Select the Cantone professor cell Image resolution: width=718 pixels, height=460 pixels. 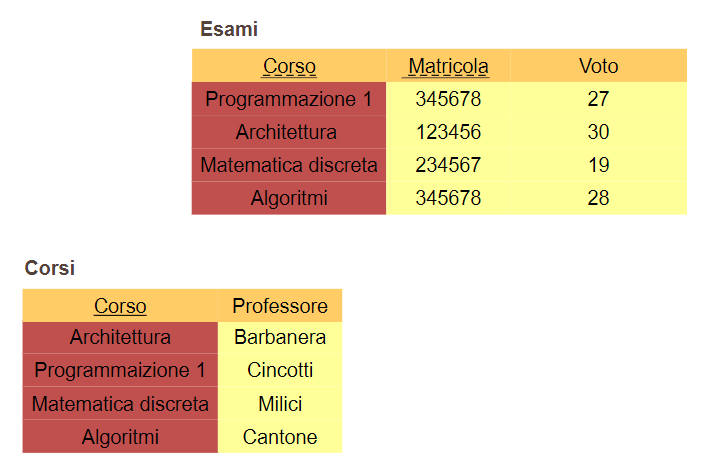[x=280, y=437]
